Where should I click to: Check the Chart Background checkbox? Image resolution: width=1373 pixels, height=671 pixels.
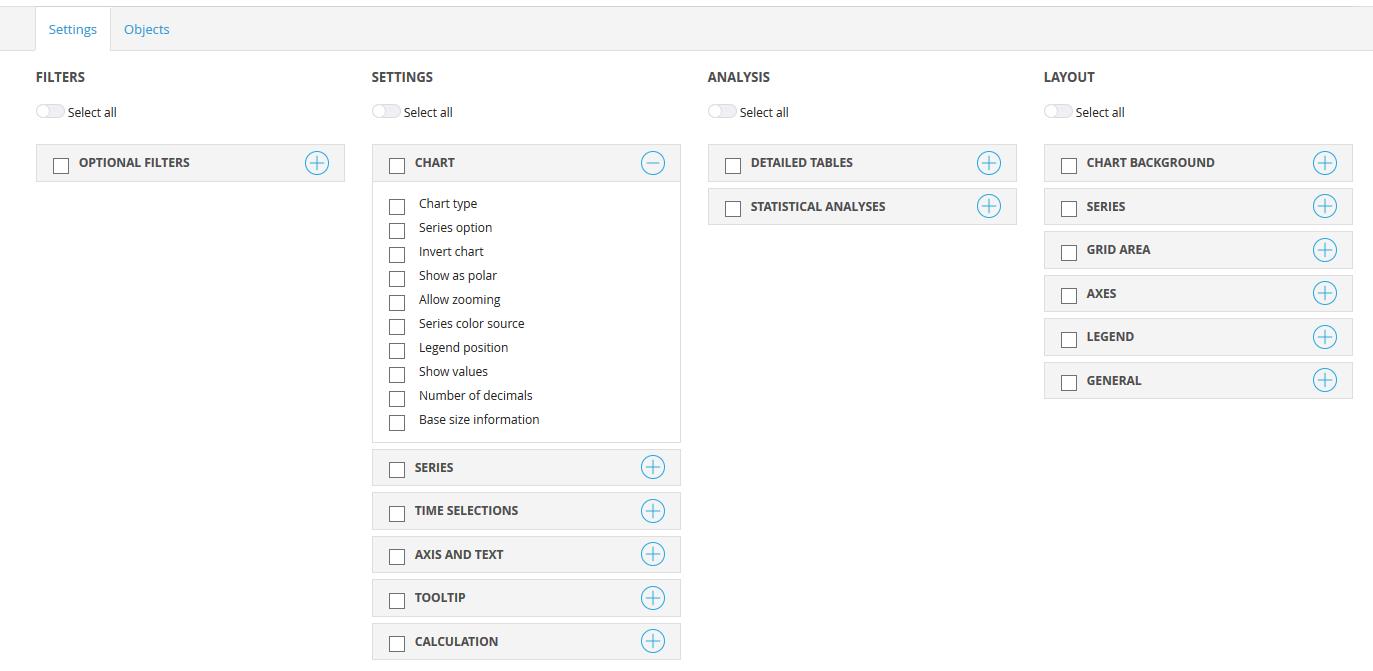tap(1069, 165)
